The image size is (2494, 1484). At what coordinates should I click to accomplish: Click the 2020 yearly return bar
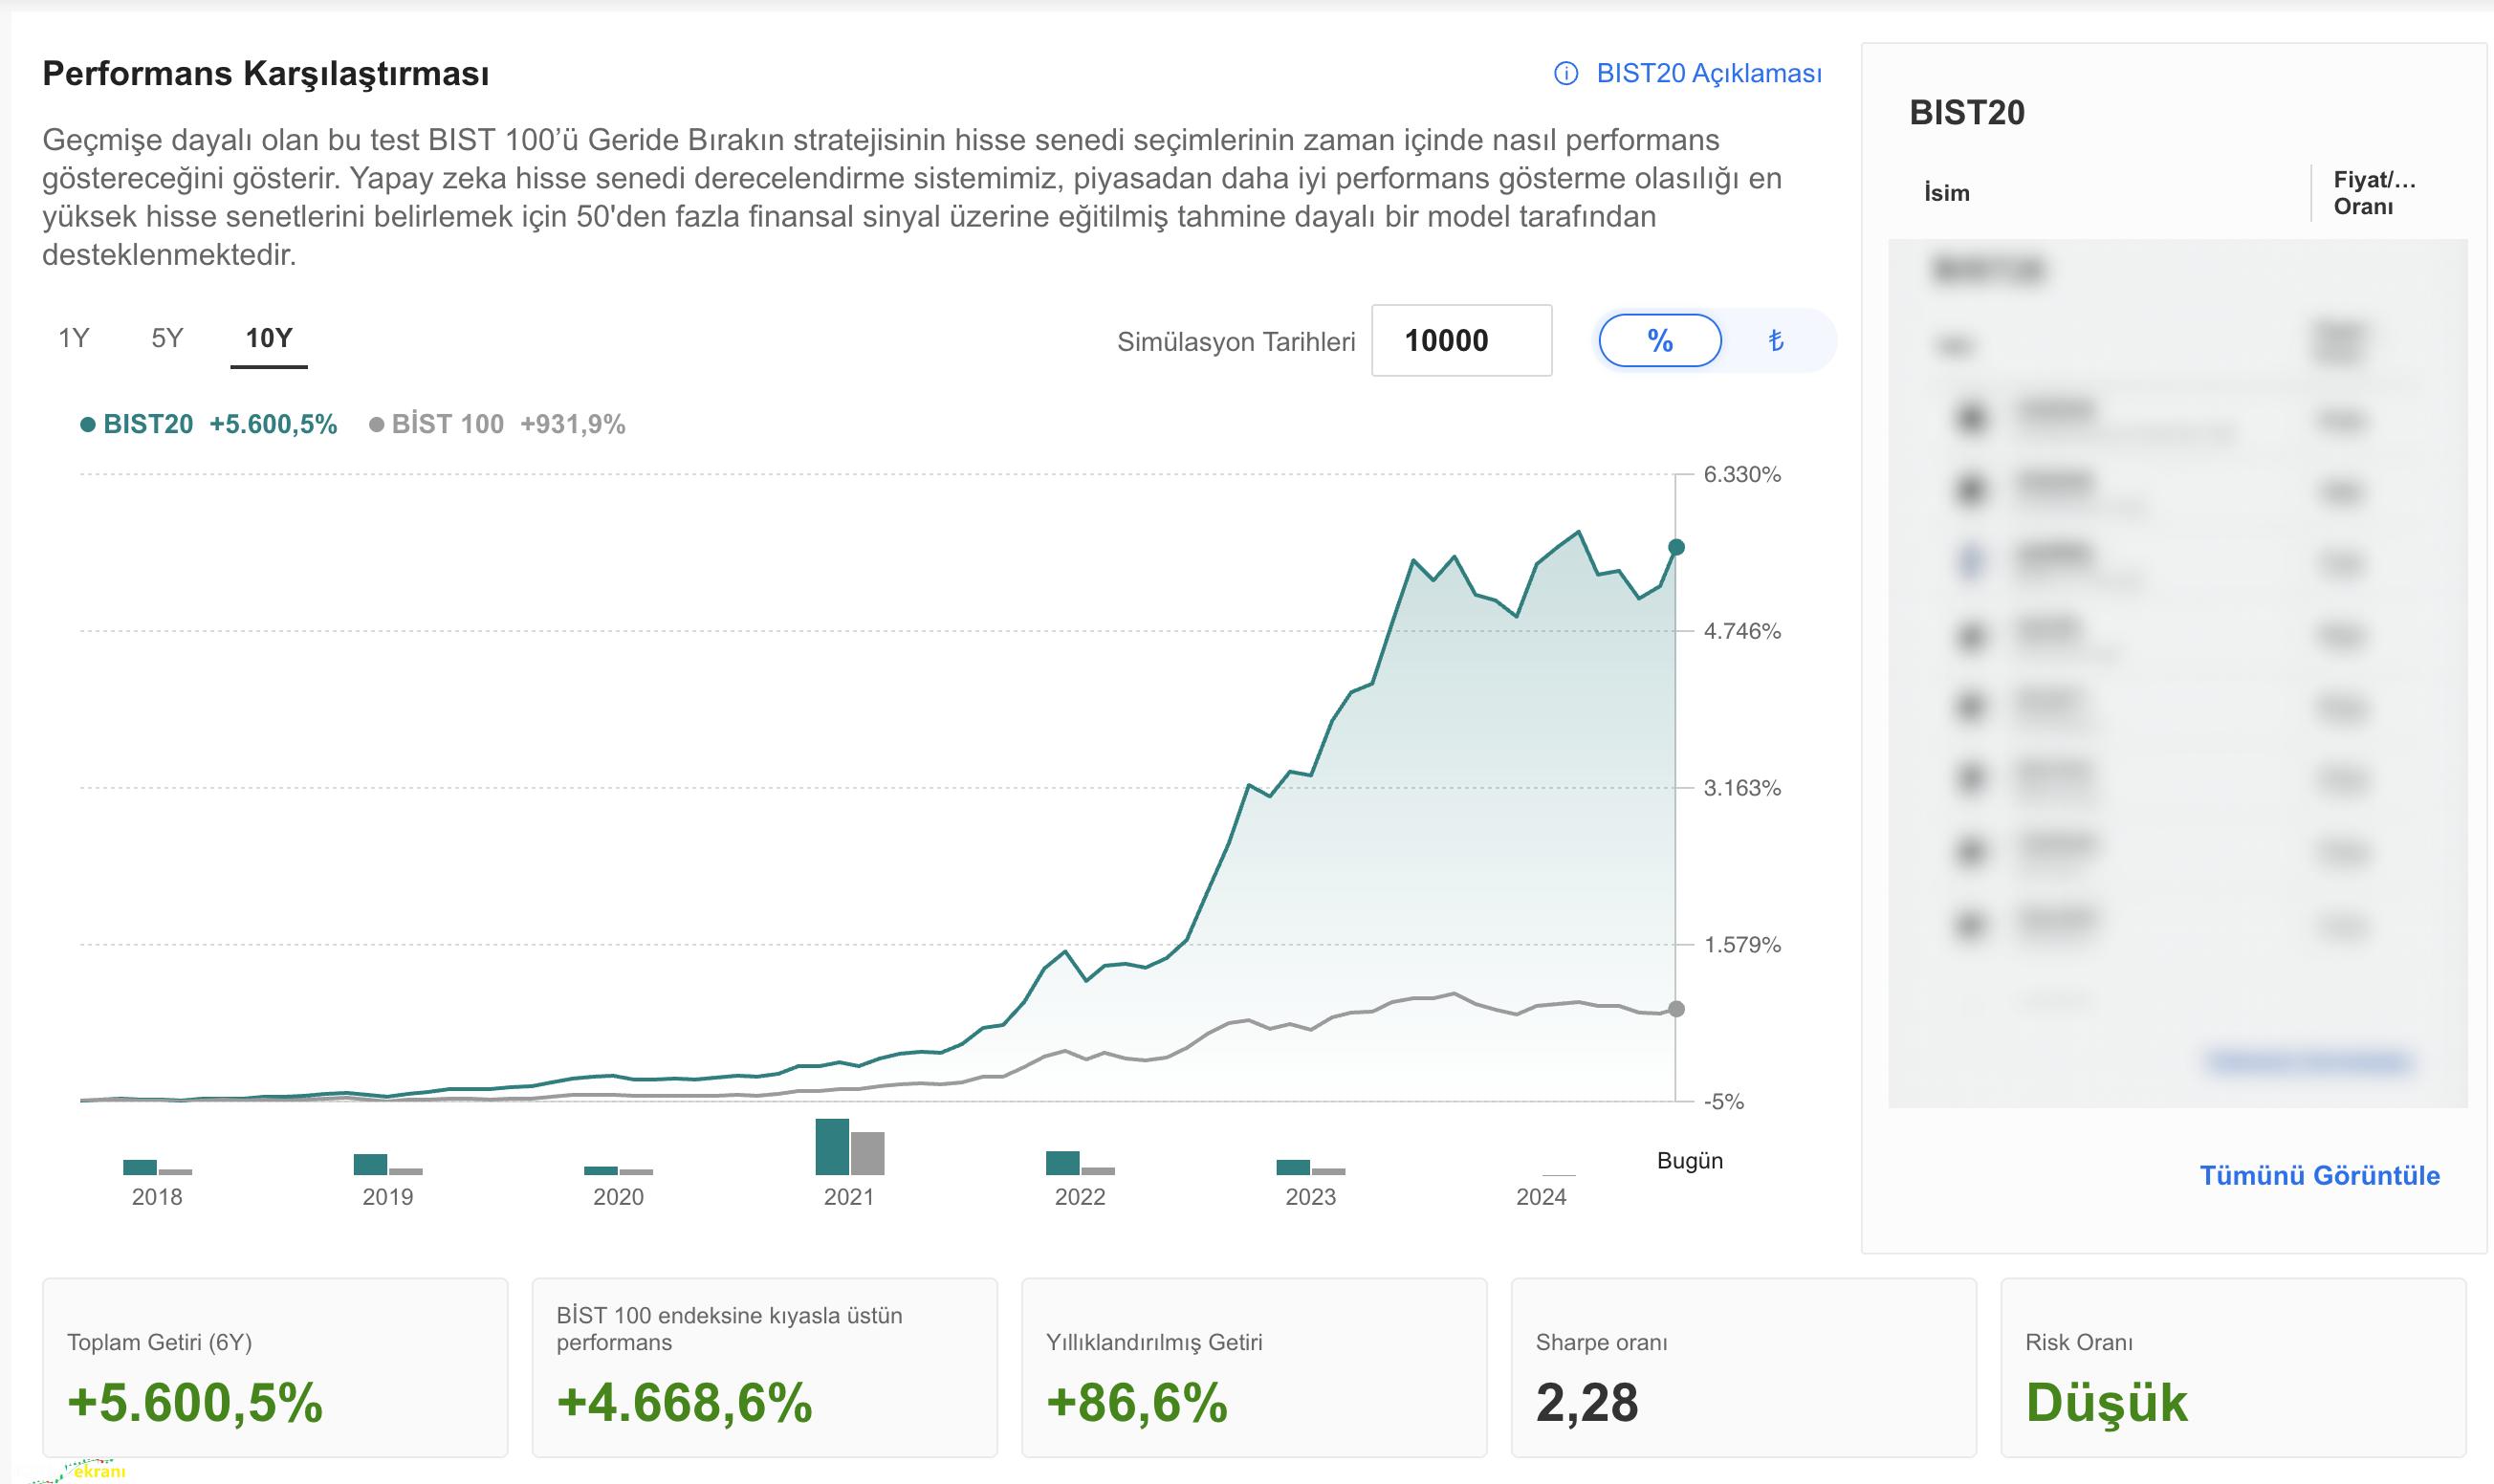click(601, 1170)
